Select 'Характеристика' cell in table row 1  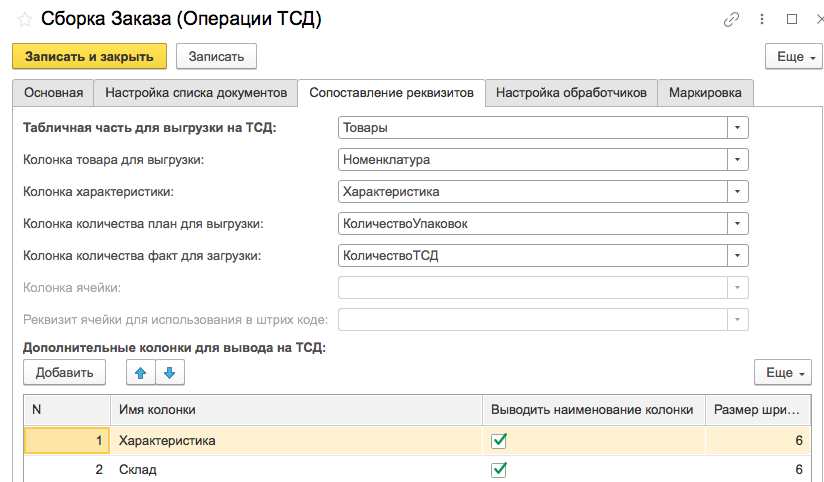(296, 440)
